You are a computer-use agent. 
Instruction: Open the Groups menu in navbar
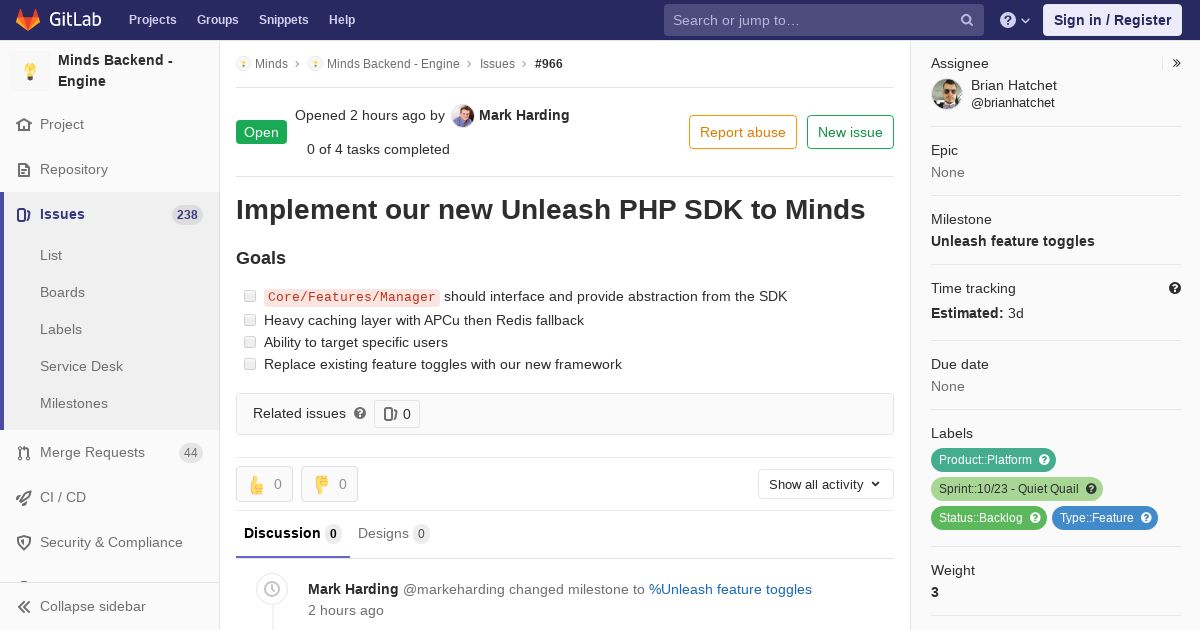click(x=217, y=20)
